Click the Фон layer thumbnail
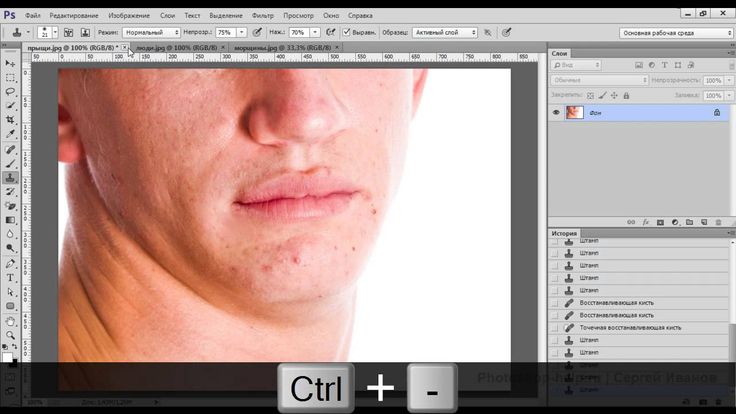Image resolution: width=736 pixels, height=414 pixels. [575, 113]
